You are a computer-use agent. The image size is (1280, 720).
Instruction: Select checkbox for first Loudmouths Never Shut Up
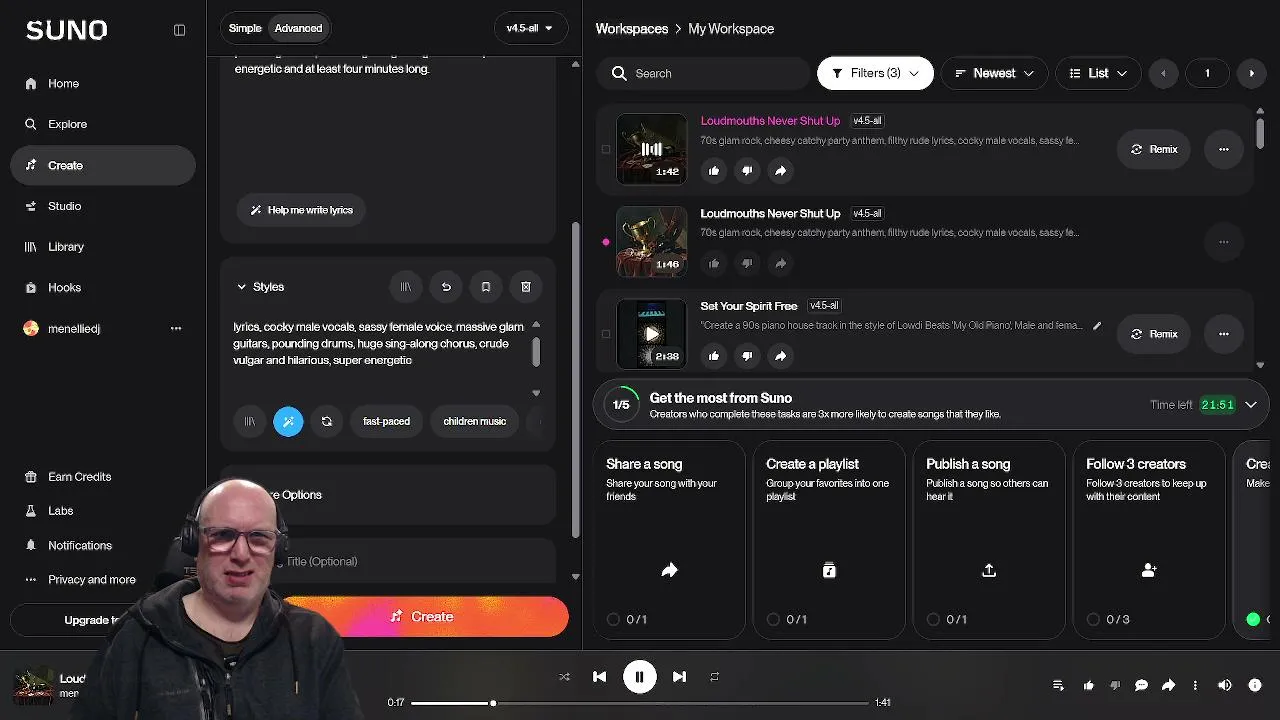click(606, 149)
